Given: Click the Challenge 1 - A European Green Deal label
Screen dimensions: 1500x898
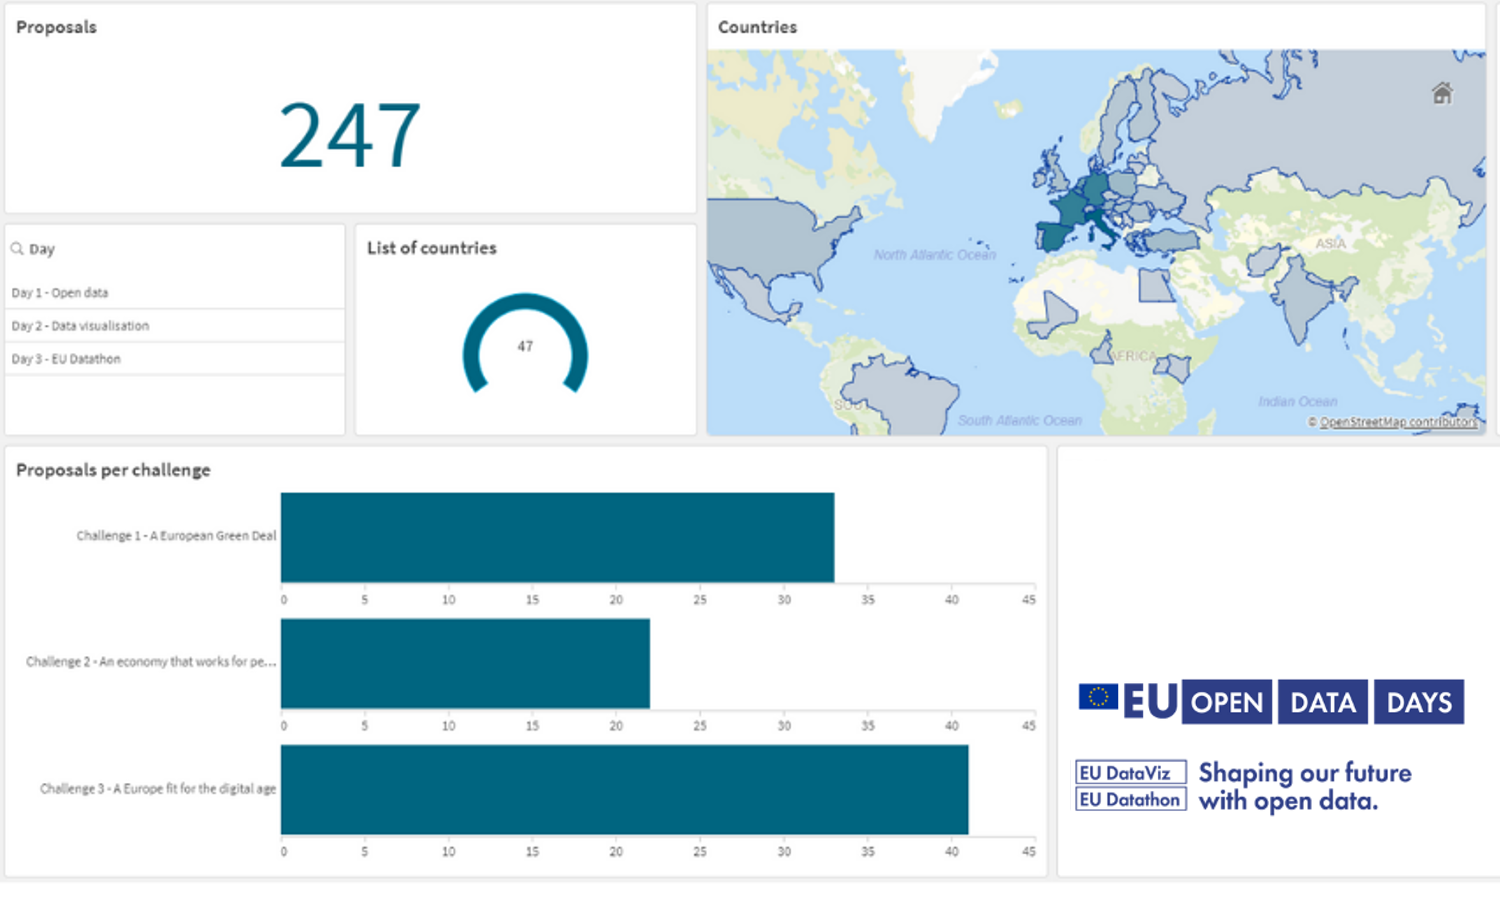Looking at the screenshot, I should 176,536.
